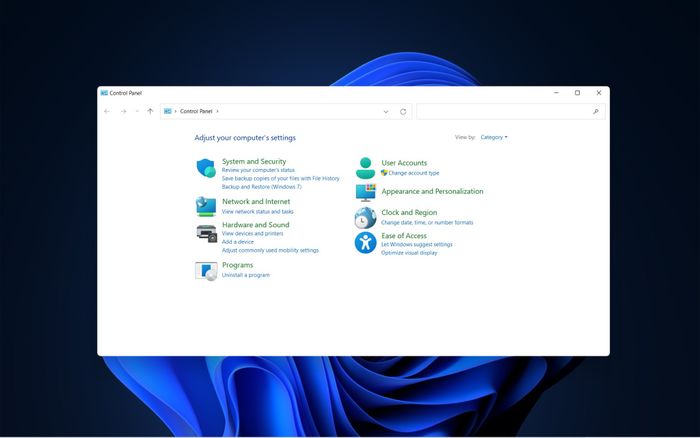Viewport: 700px width, 438px height.
Task: Click the address bar Control Panel icon
Action: (x=167, y=111)
